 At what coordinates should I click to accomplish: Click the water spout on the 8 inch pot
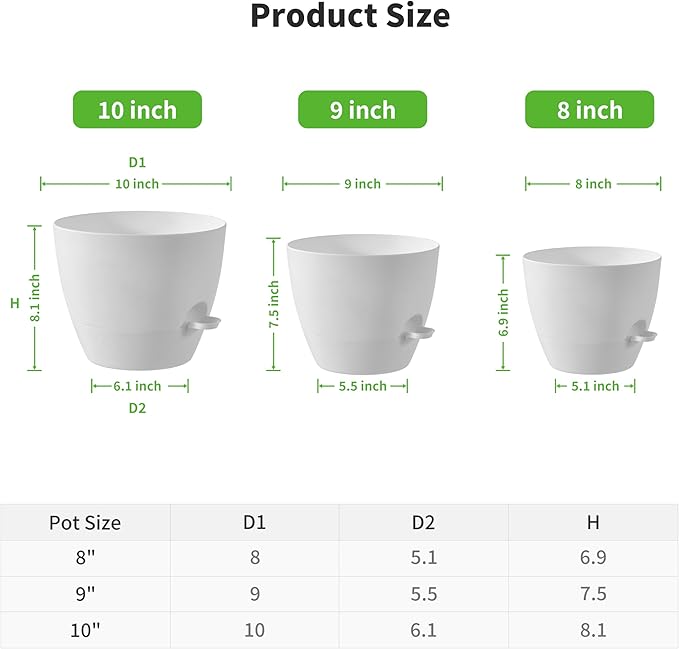pyautogui.click(x=642, y=337)
